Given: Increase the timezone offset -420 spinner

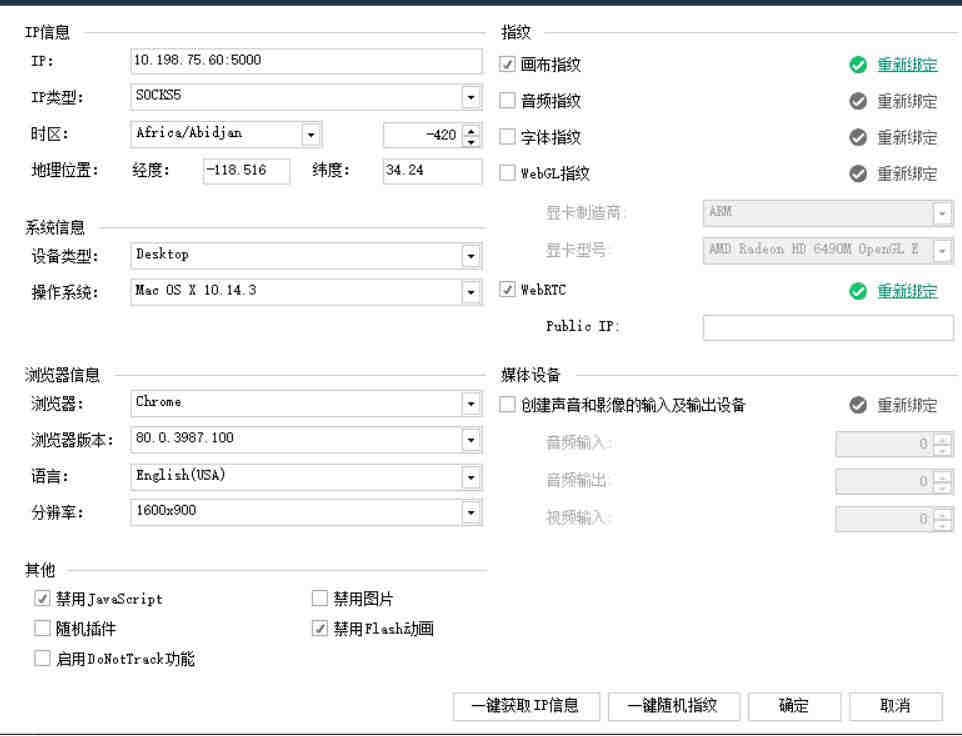Looking at the screenshot, I should pos(471,129).
